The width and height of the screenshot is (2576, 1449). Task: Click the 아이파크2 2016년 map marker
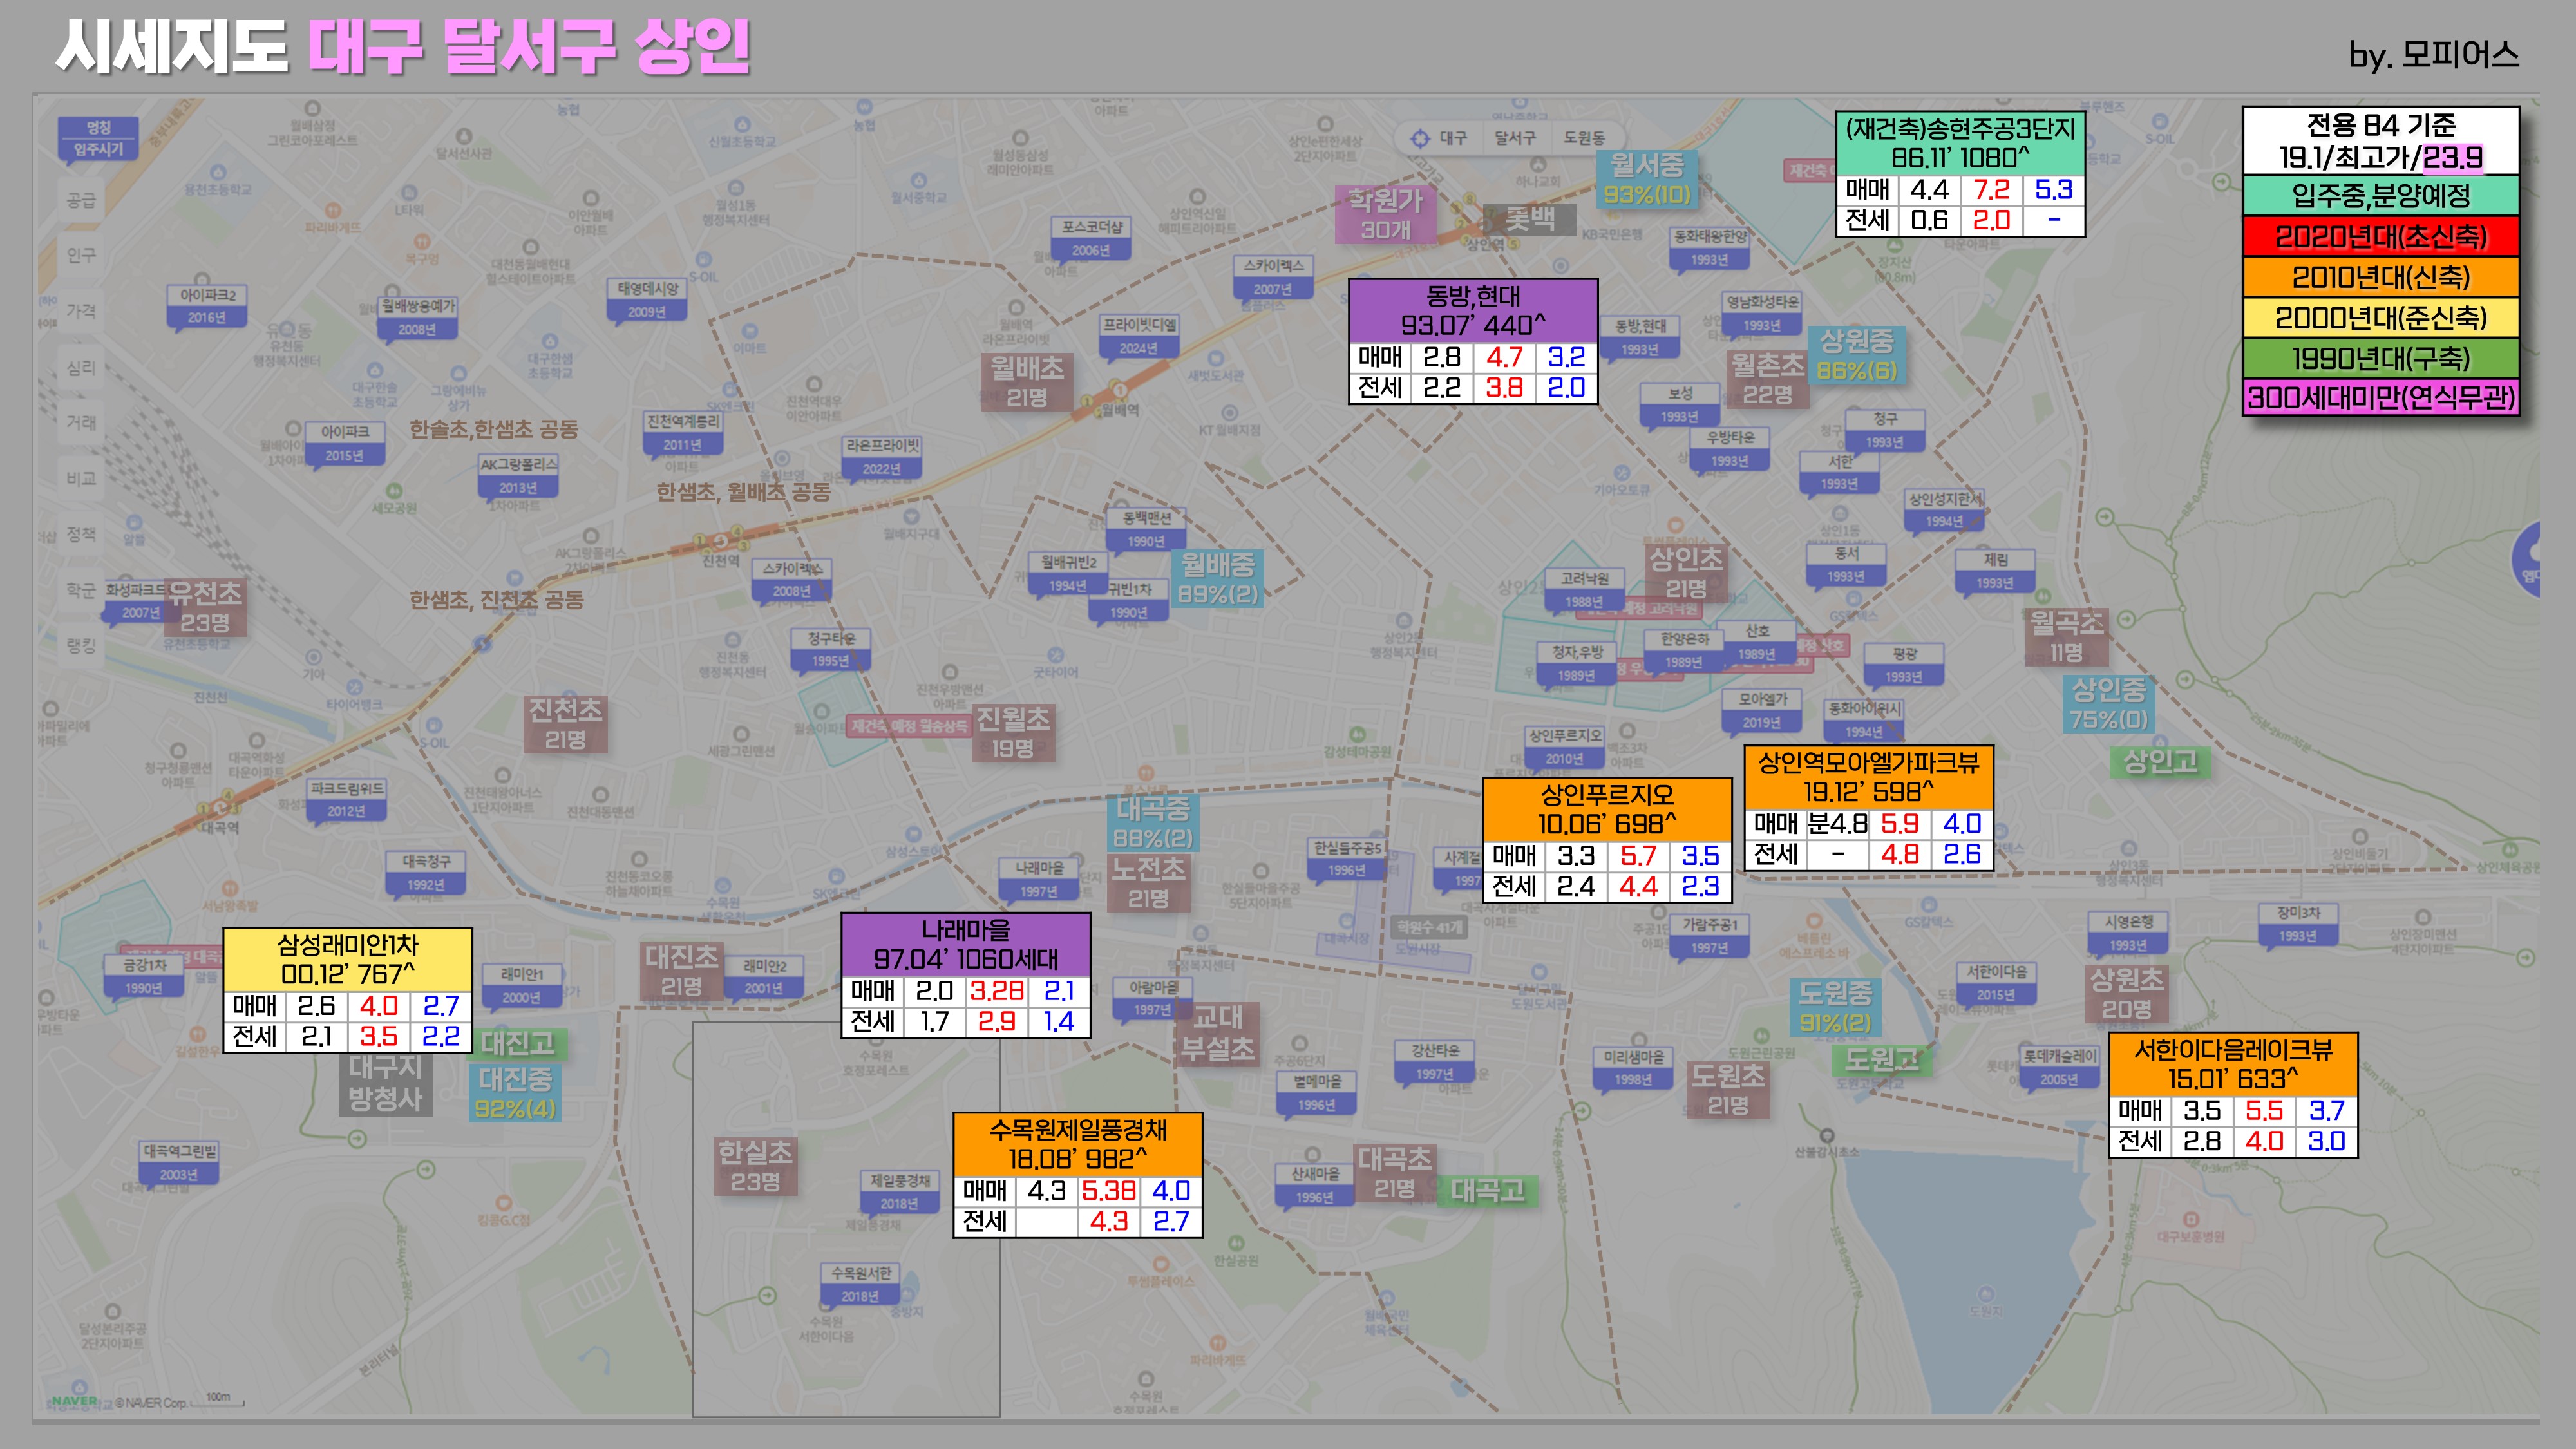point(207,306)
